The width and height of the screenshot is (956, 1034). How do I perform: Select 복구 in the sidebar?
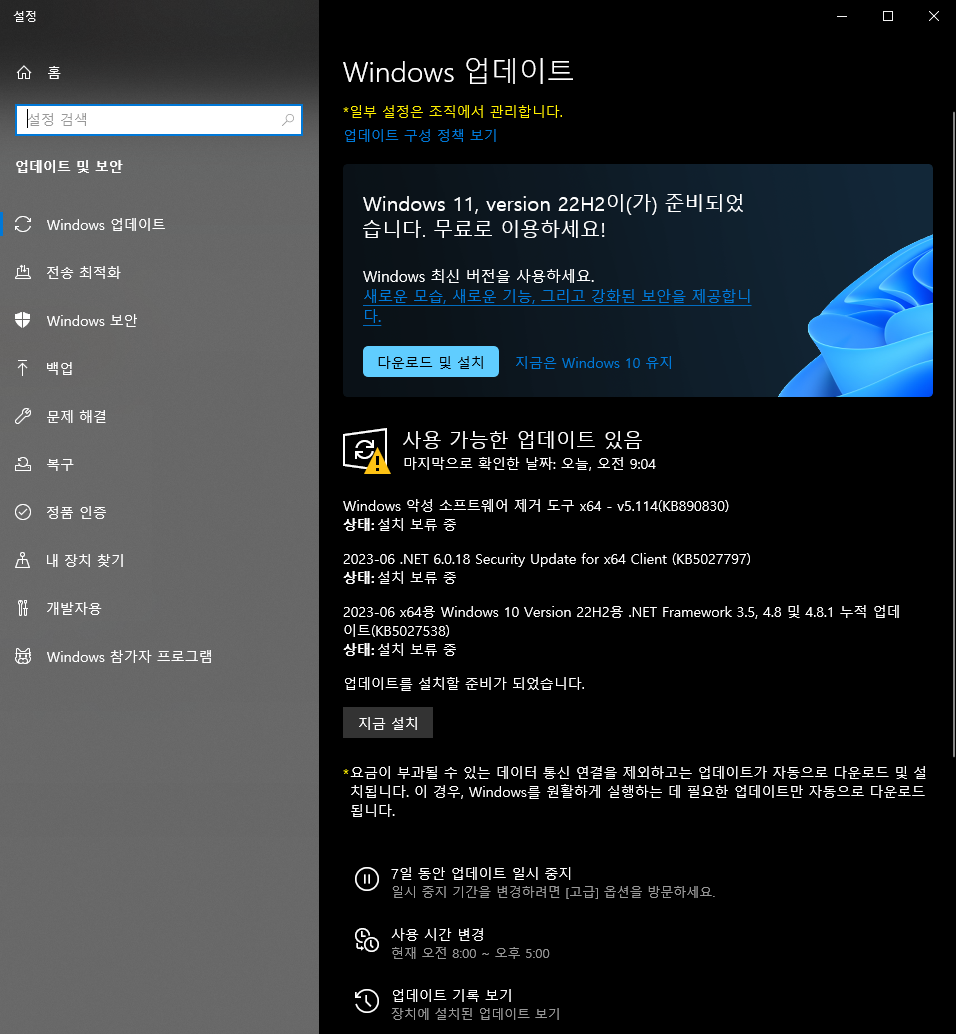coord(160,464)
